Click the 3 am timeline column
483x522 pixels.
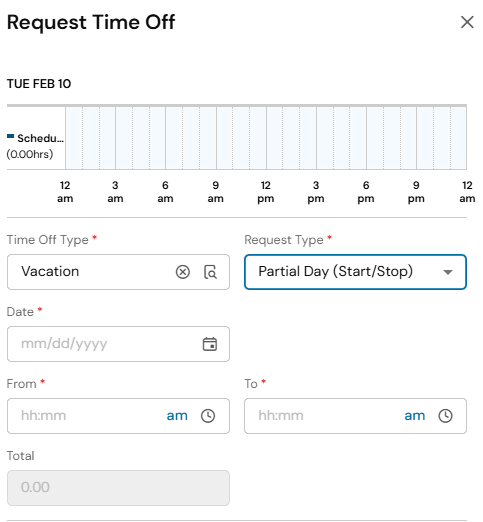point(124,138)
